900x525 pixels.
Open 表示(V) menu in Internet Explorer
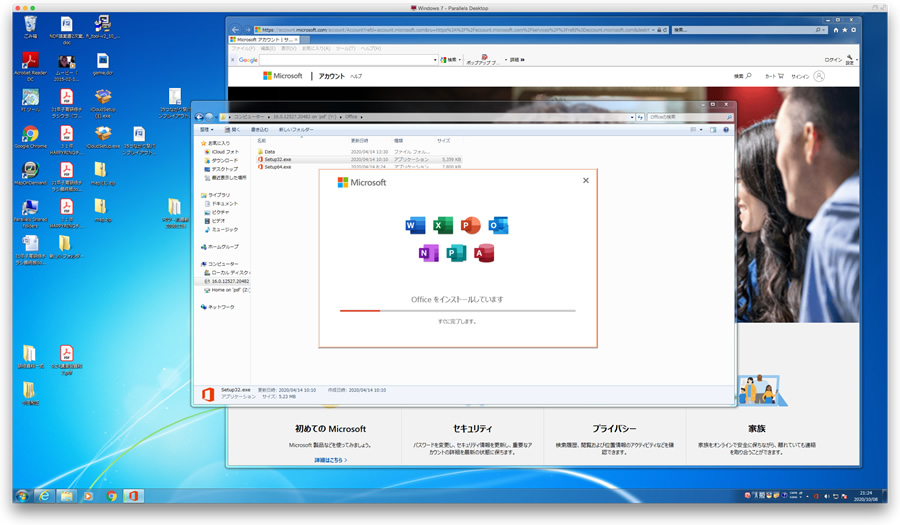pos(289,49)
